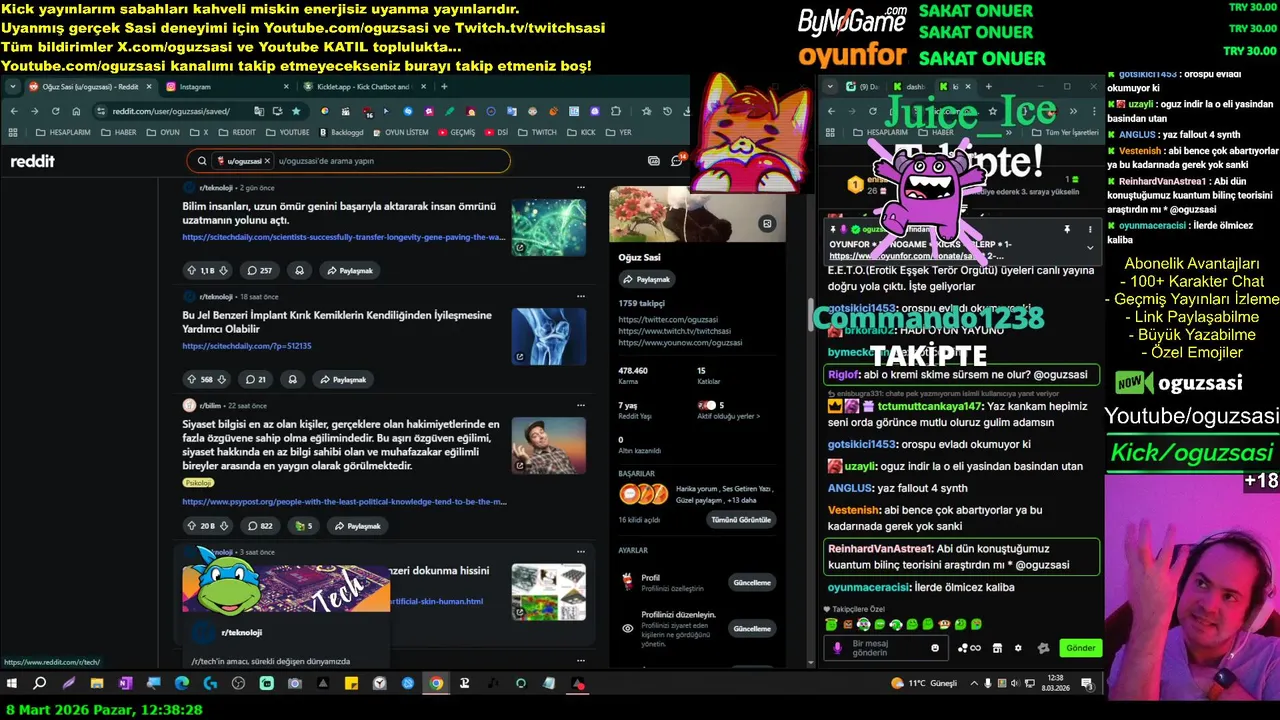Open Kick chat settings gear
This screenshot has height=720, width=1280.
click(1018, 648)
